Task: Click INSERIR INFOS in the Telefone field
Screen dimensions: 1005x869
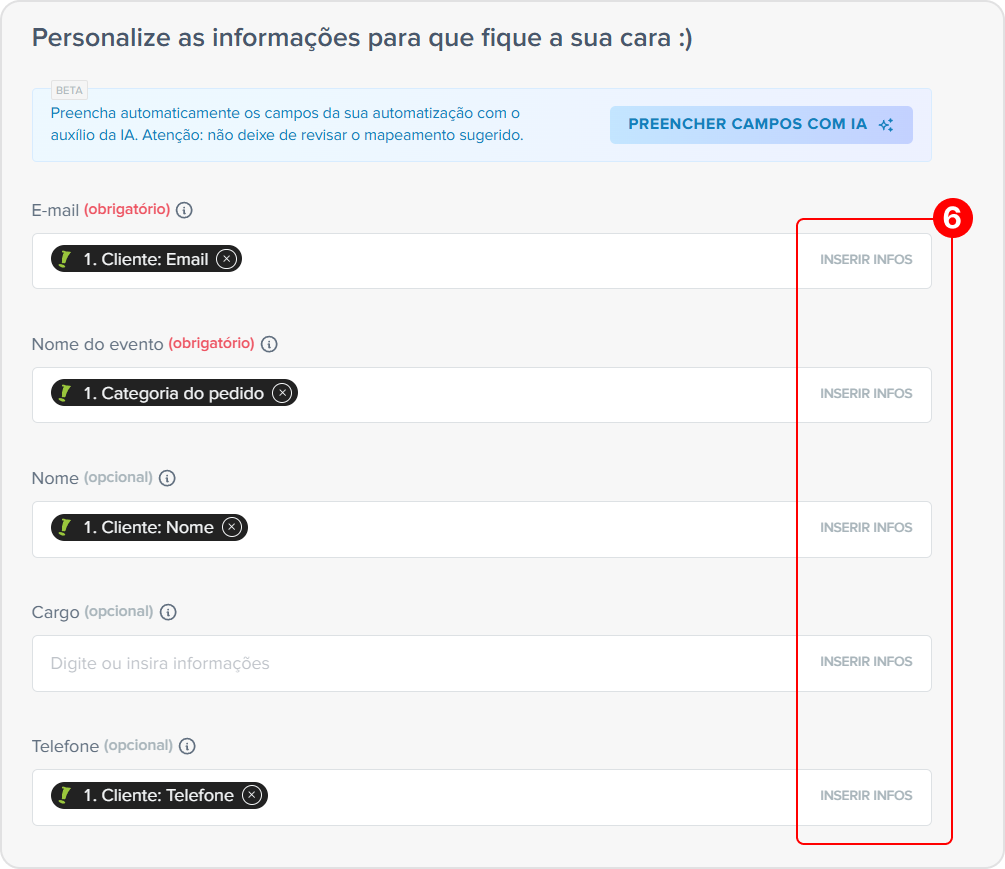Action: click(866, 795)
